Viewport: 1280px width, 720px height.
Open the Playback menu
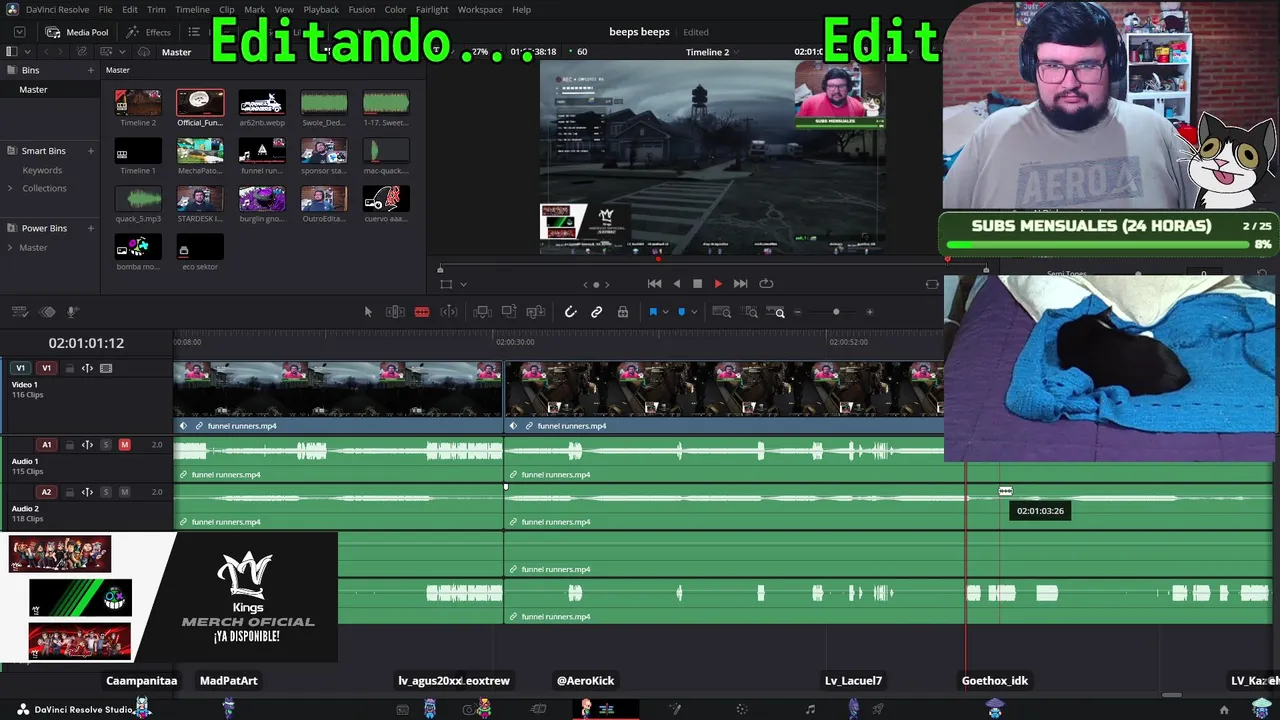click(321, 9)
